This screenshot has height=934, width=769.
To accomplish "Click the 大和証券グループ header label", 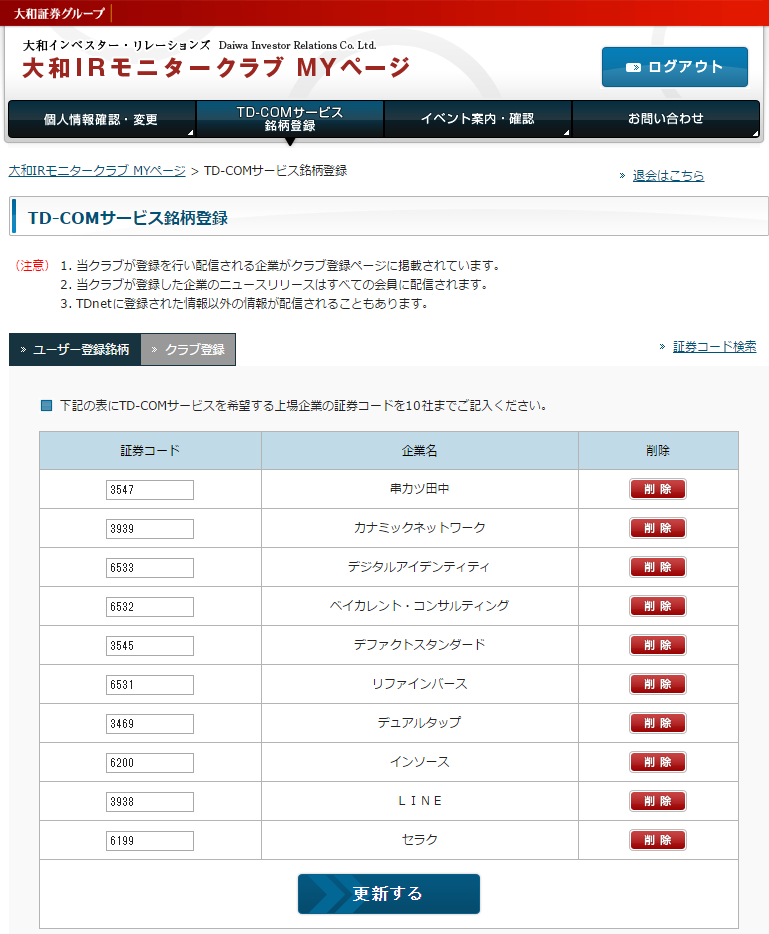I will pos(59,13).
